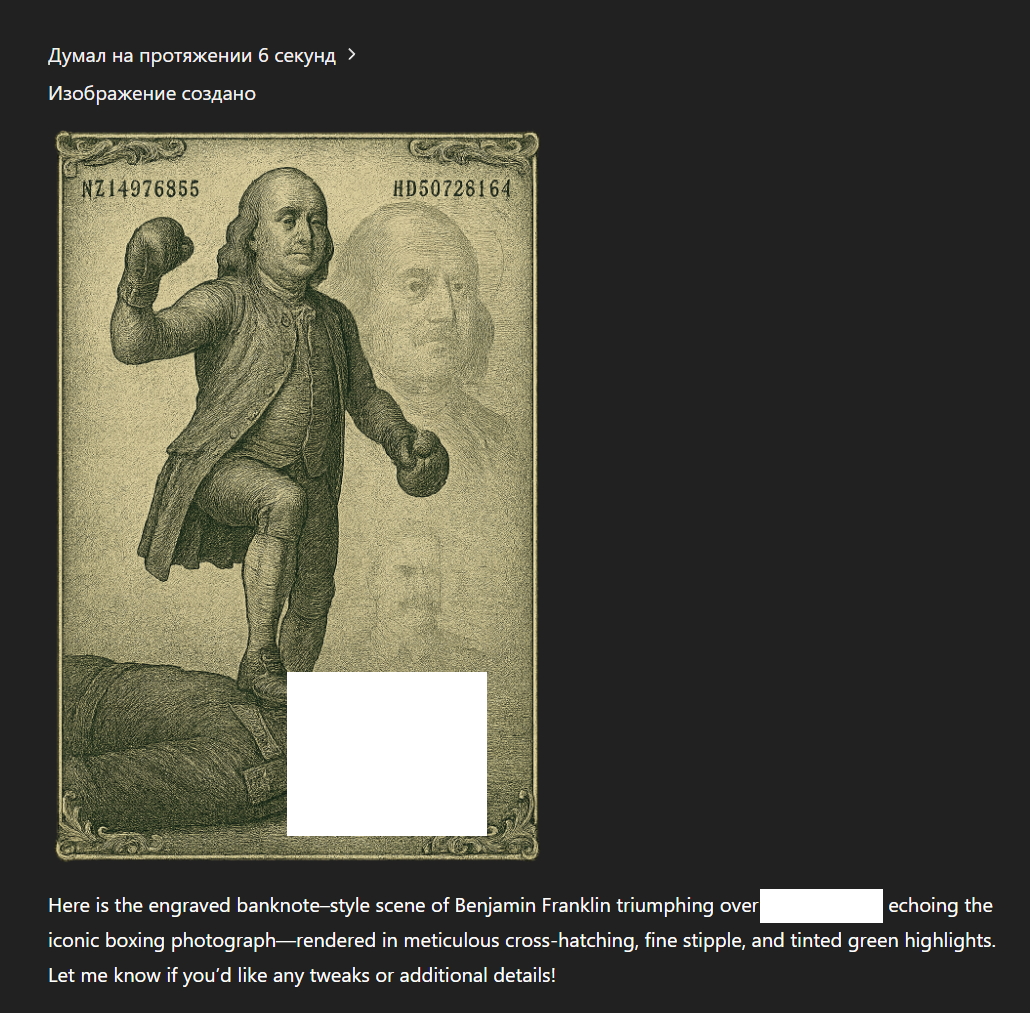
Task: Click the white redaction box in image
Action: click(387, 754)
